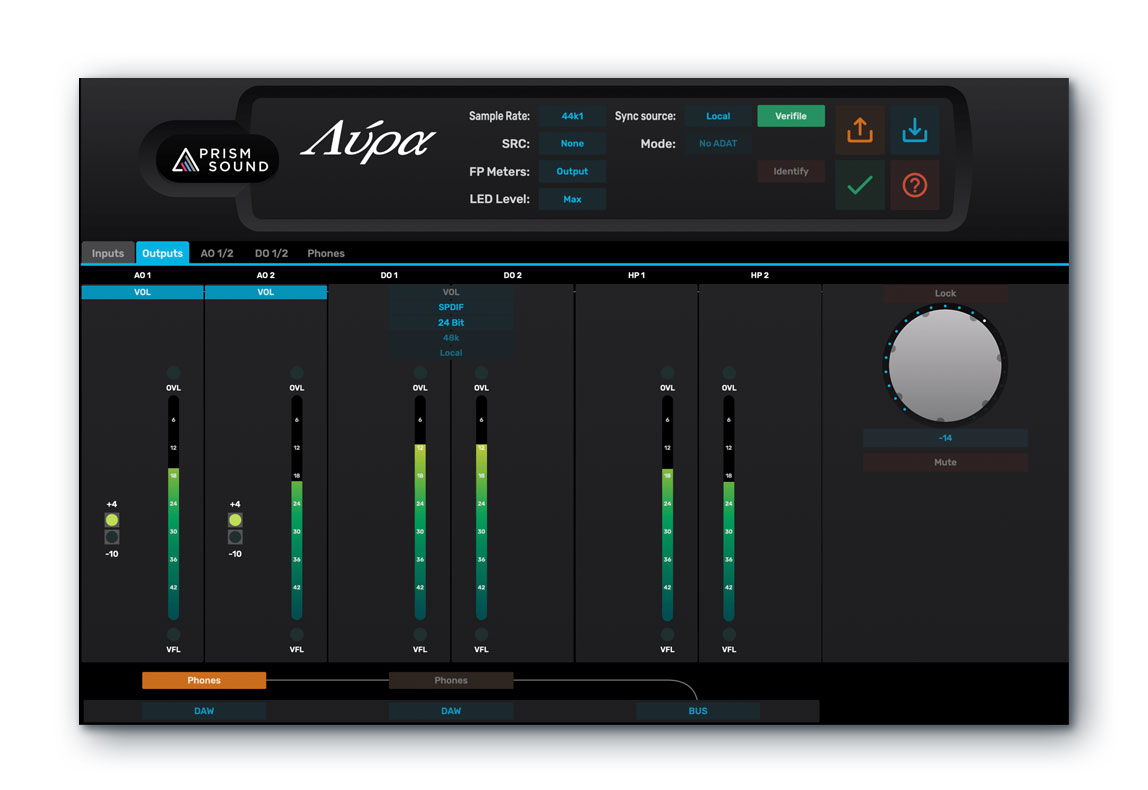This screenshot has height=790, width=1148.
Task: Select the -10 level LED on AO 1
Action: (x=112, y=537)
